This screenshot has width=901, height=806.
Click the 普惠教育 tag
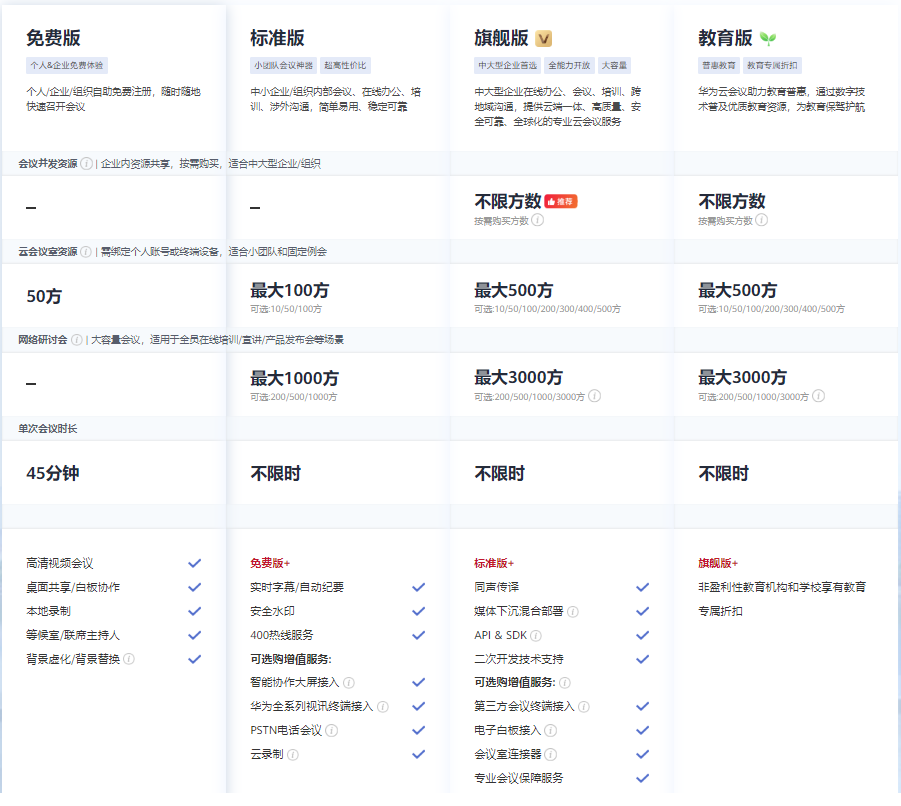(x=719, y=65)
